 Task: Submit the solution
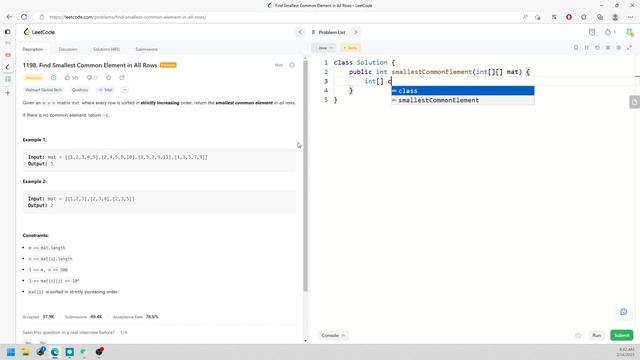(622, 335)
